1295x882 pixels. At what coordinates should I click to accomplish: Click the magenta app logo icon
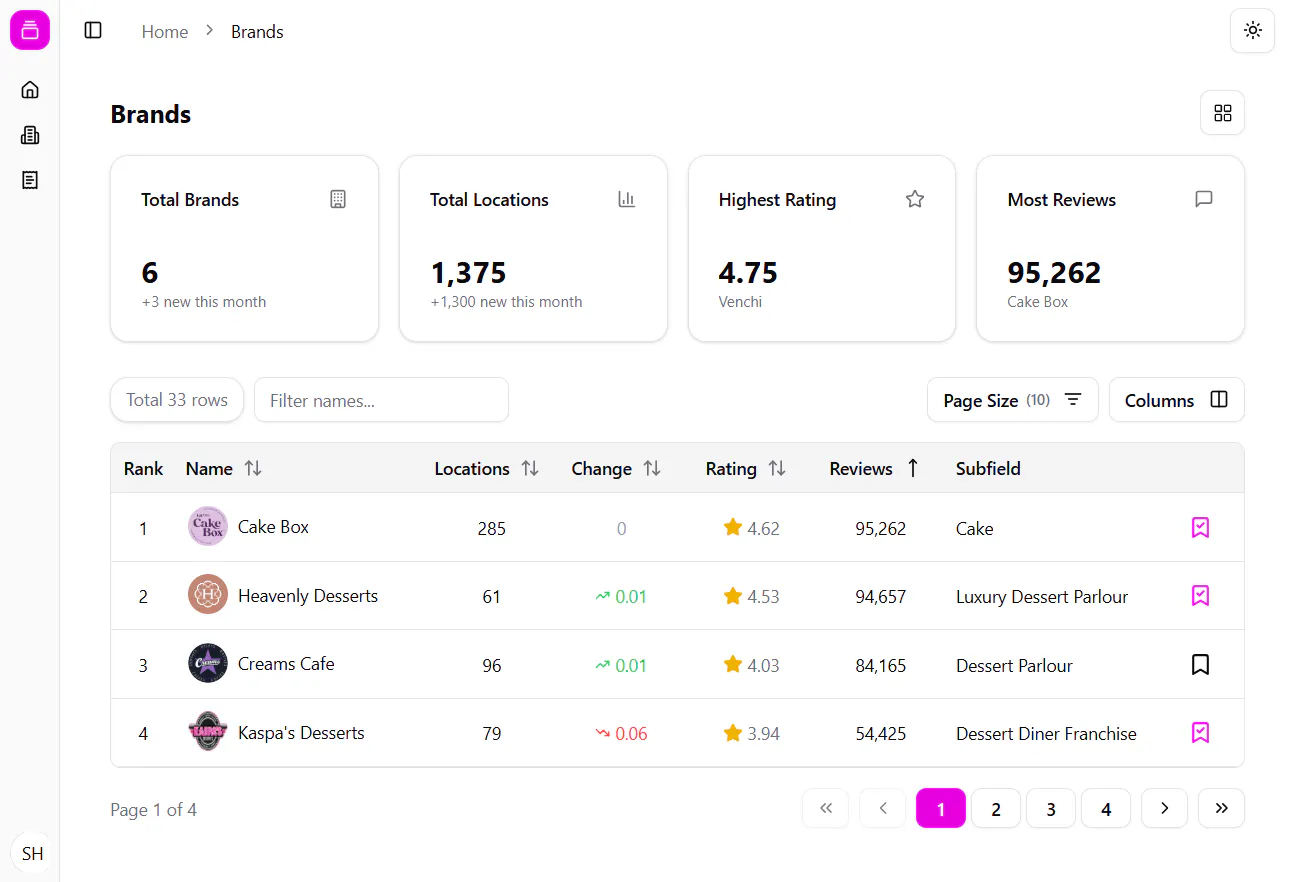[30, 30]
